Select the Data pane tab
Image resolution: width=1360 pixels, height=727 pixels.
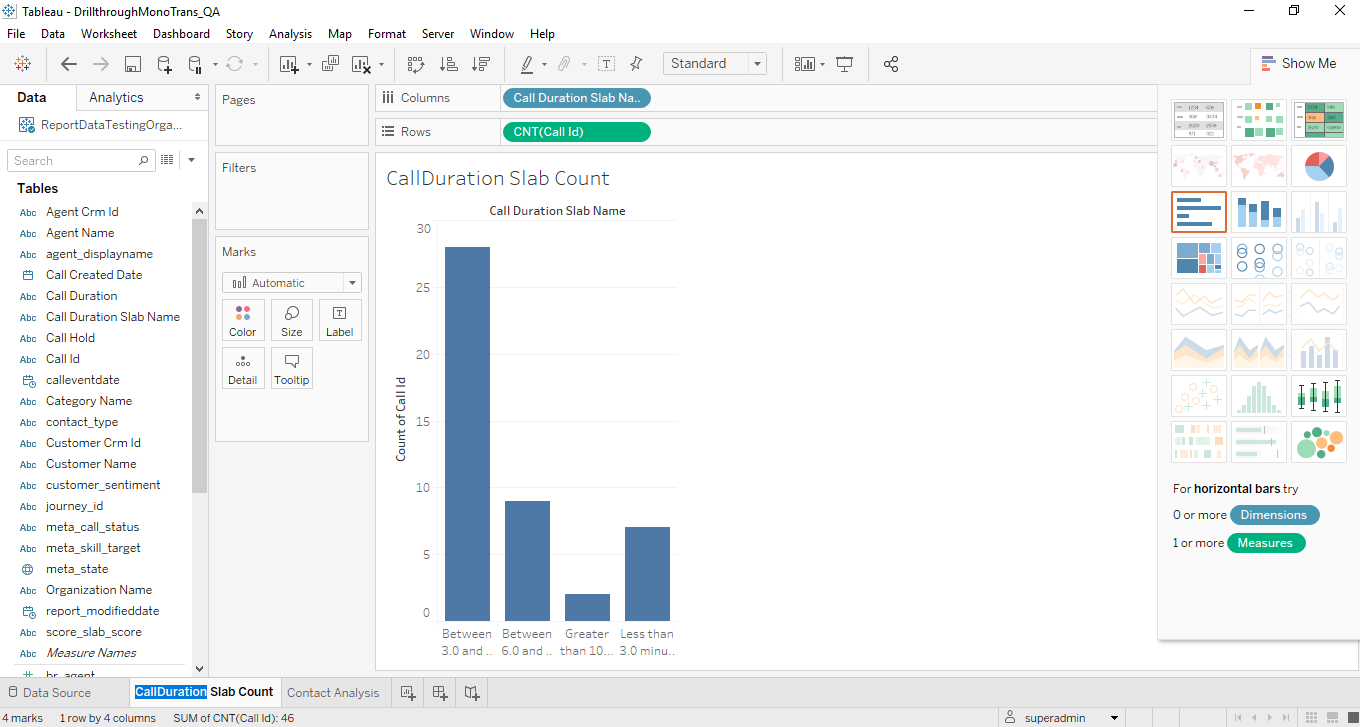32,97
